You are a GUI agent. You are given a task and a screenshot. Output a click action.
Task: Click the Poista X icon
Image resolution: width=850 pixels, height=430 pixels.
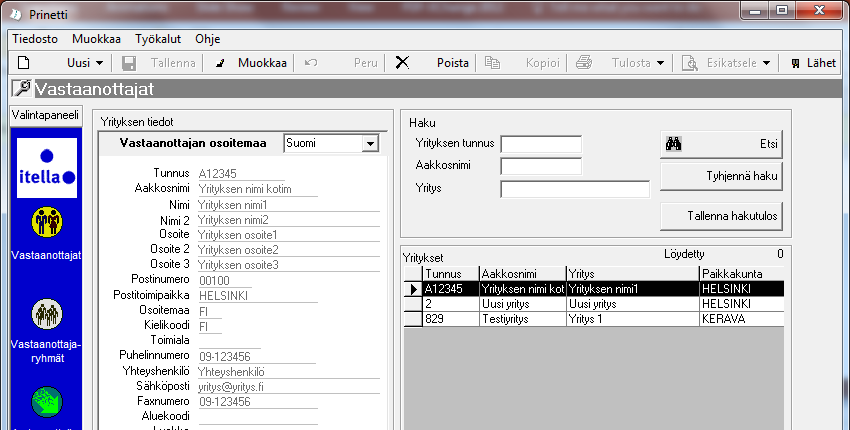(402, 62)
